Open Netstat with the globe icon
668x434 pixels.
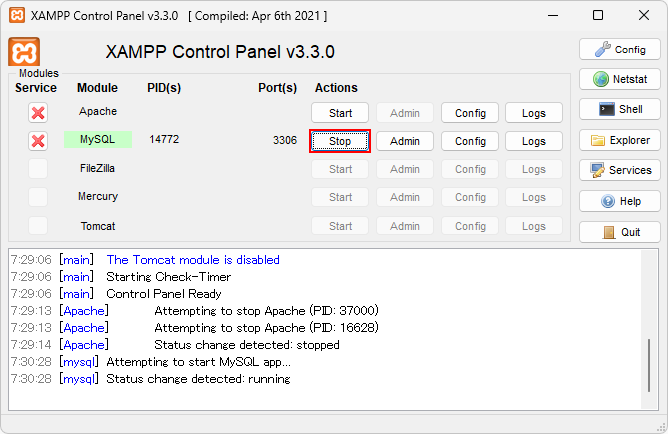620,79
